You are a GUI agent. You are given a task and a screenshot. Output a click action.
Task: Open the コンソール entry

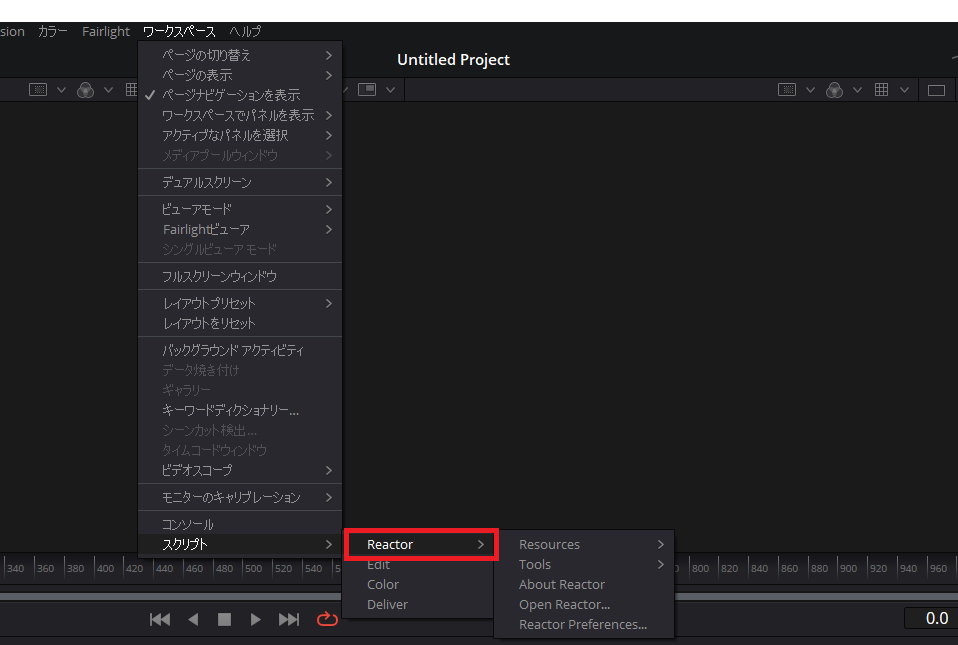tap(240, 524)
